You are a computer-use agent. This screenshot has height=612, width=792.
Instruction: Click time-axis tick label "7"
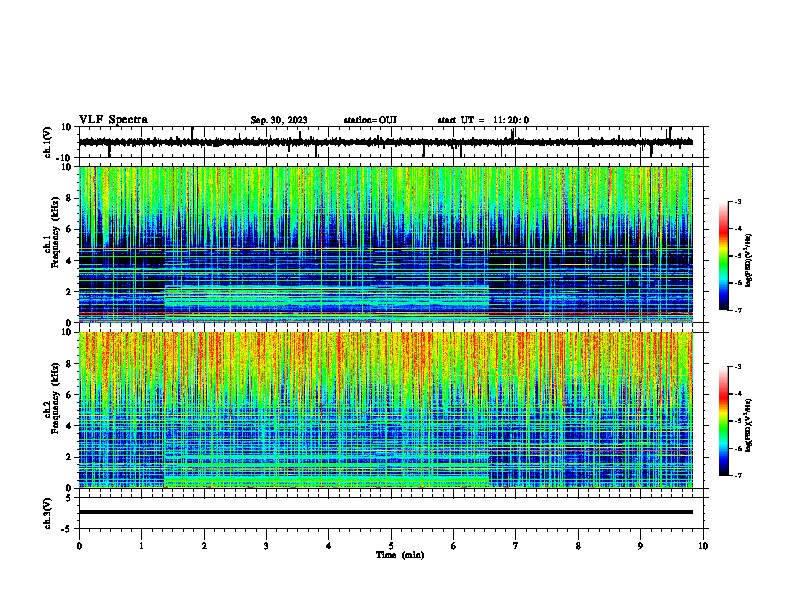point(516,546)
